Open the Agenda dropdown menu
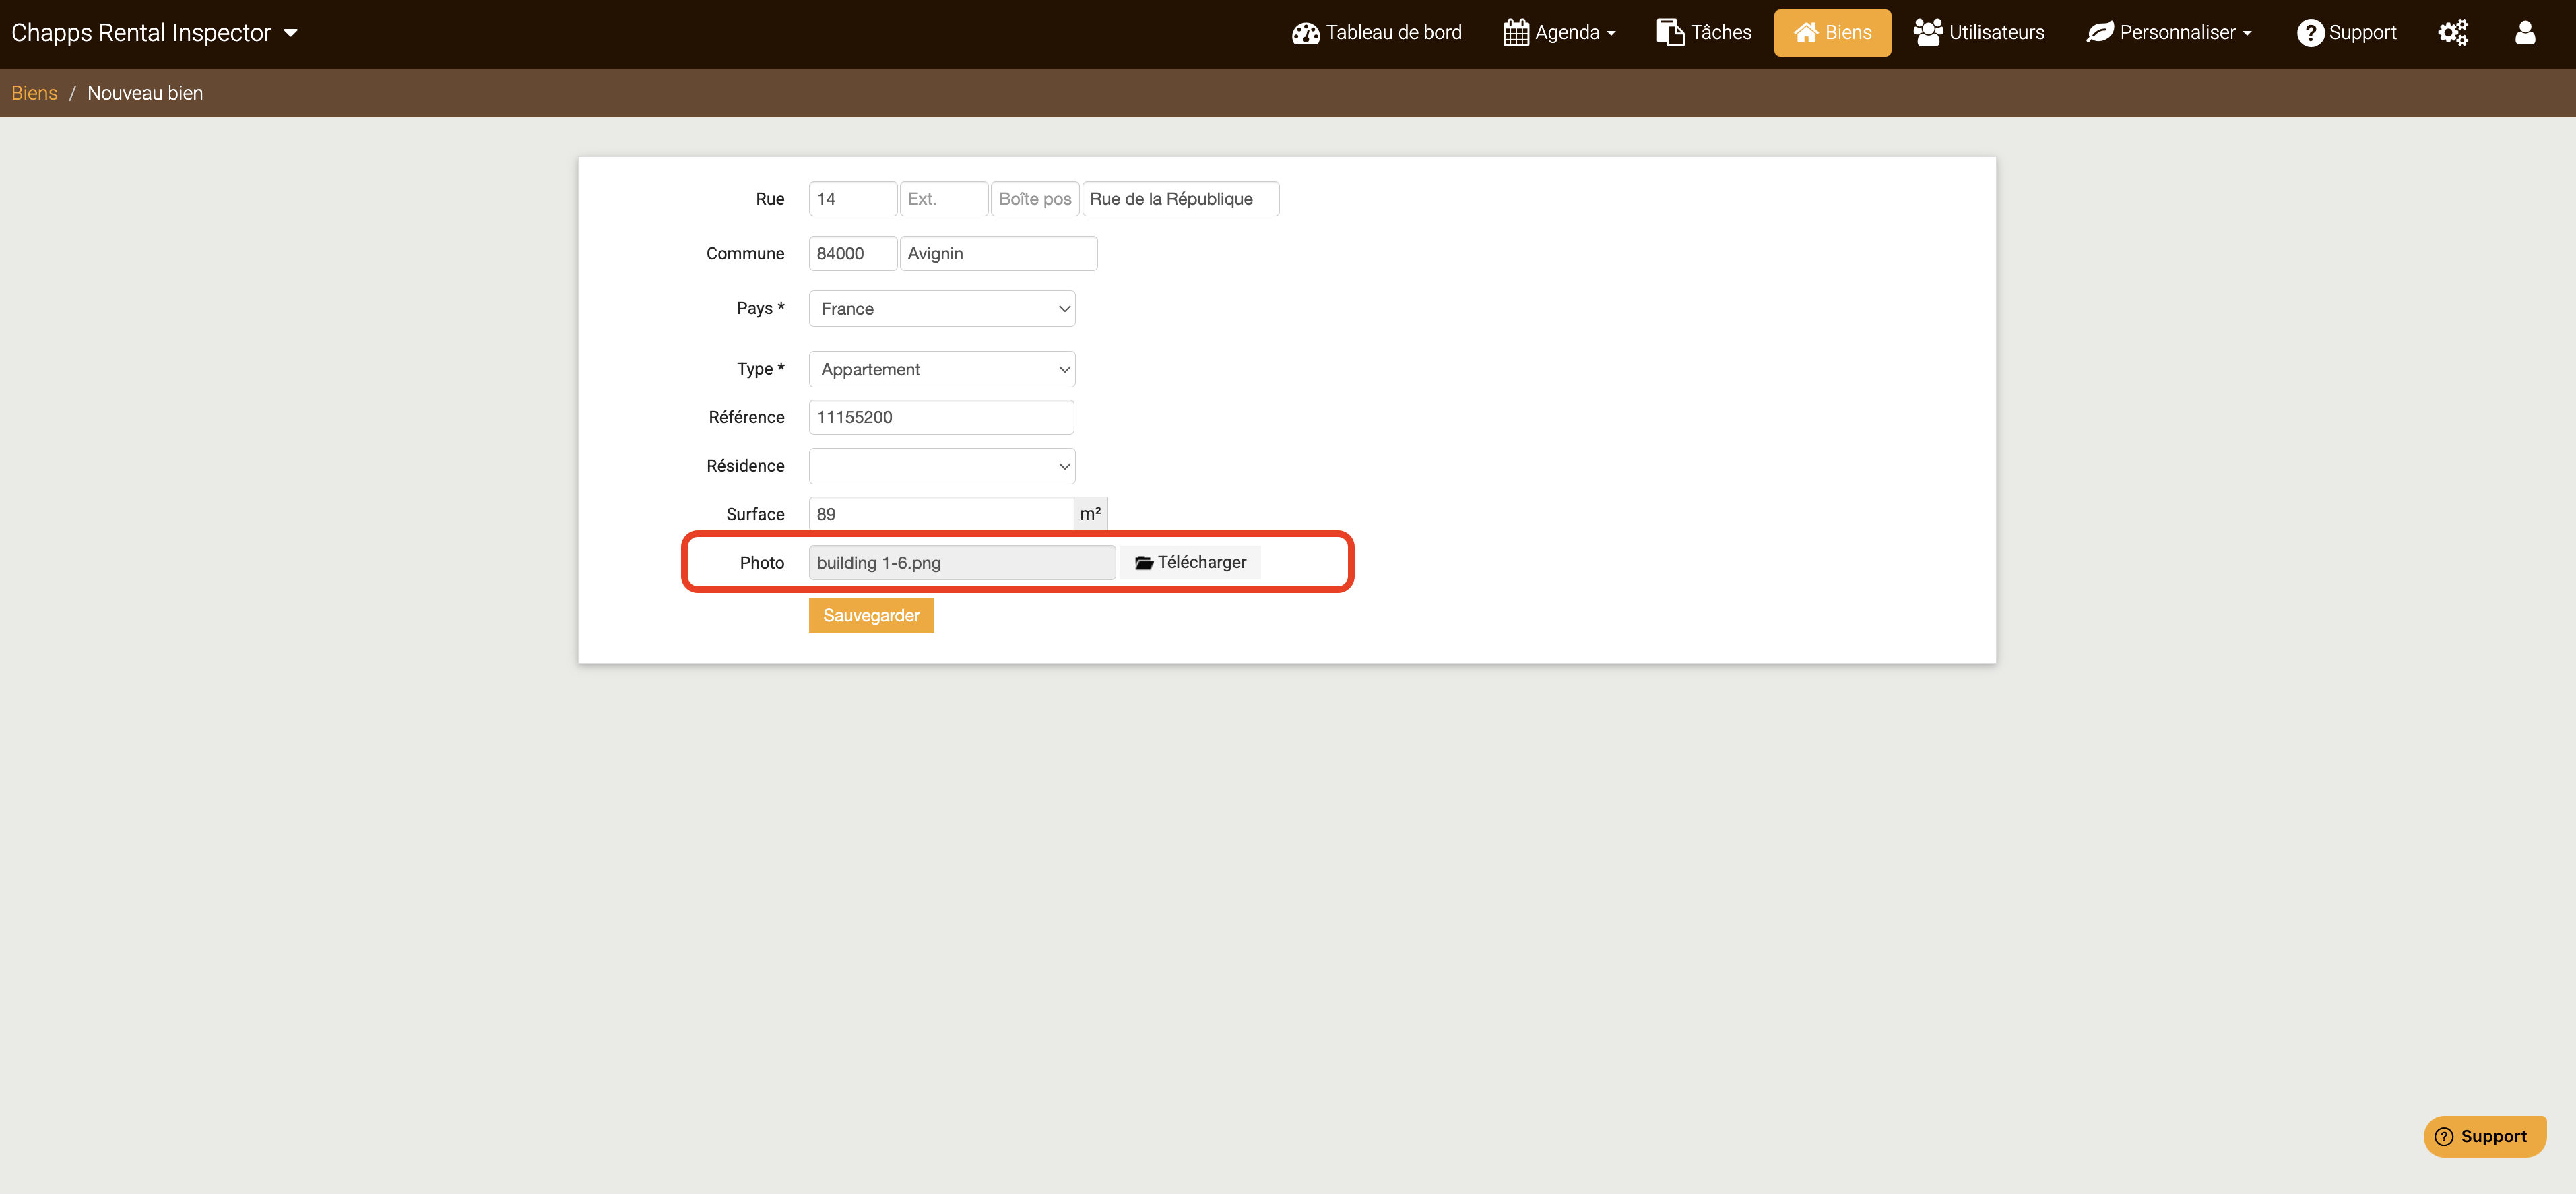2576x1194 pixels. click(x=1559, y=33)
